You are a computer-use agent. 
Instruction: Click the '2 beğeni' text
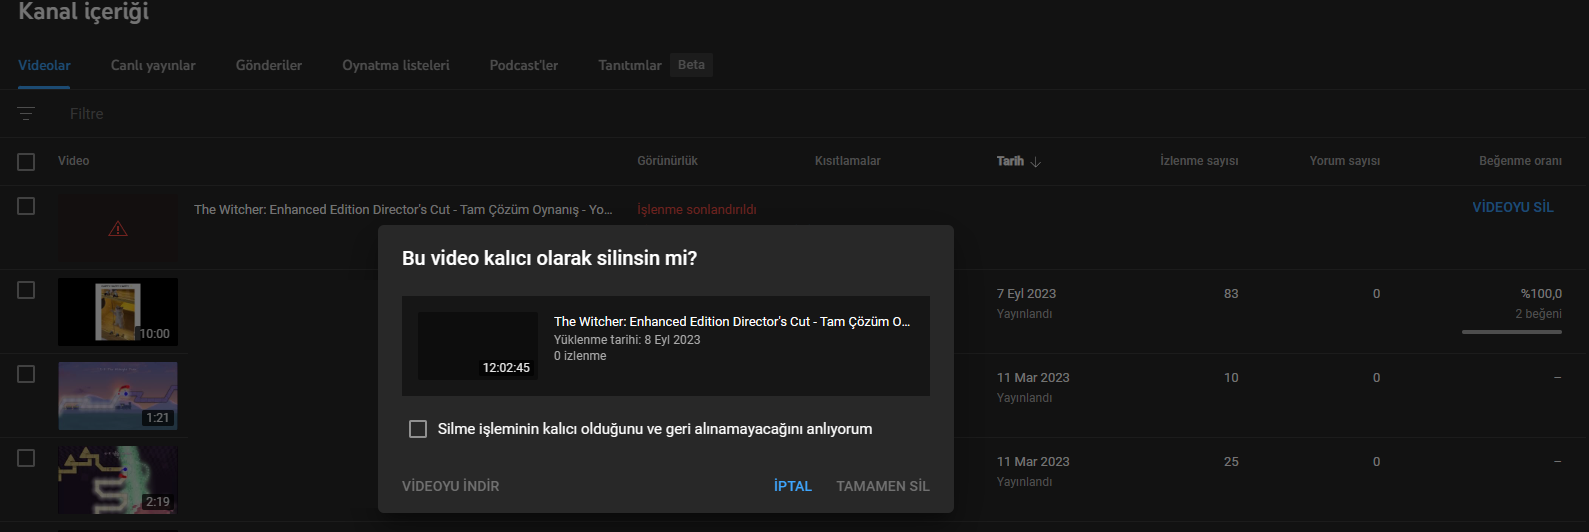pyautogui.click(x=1538, y=314)
